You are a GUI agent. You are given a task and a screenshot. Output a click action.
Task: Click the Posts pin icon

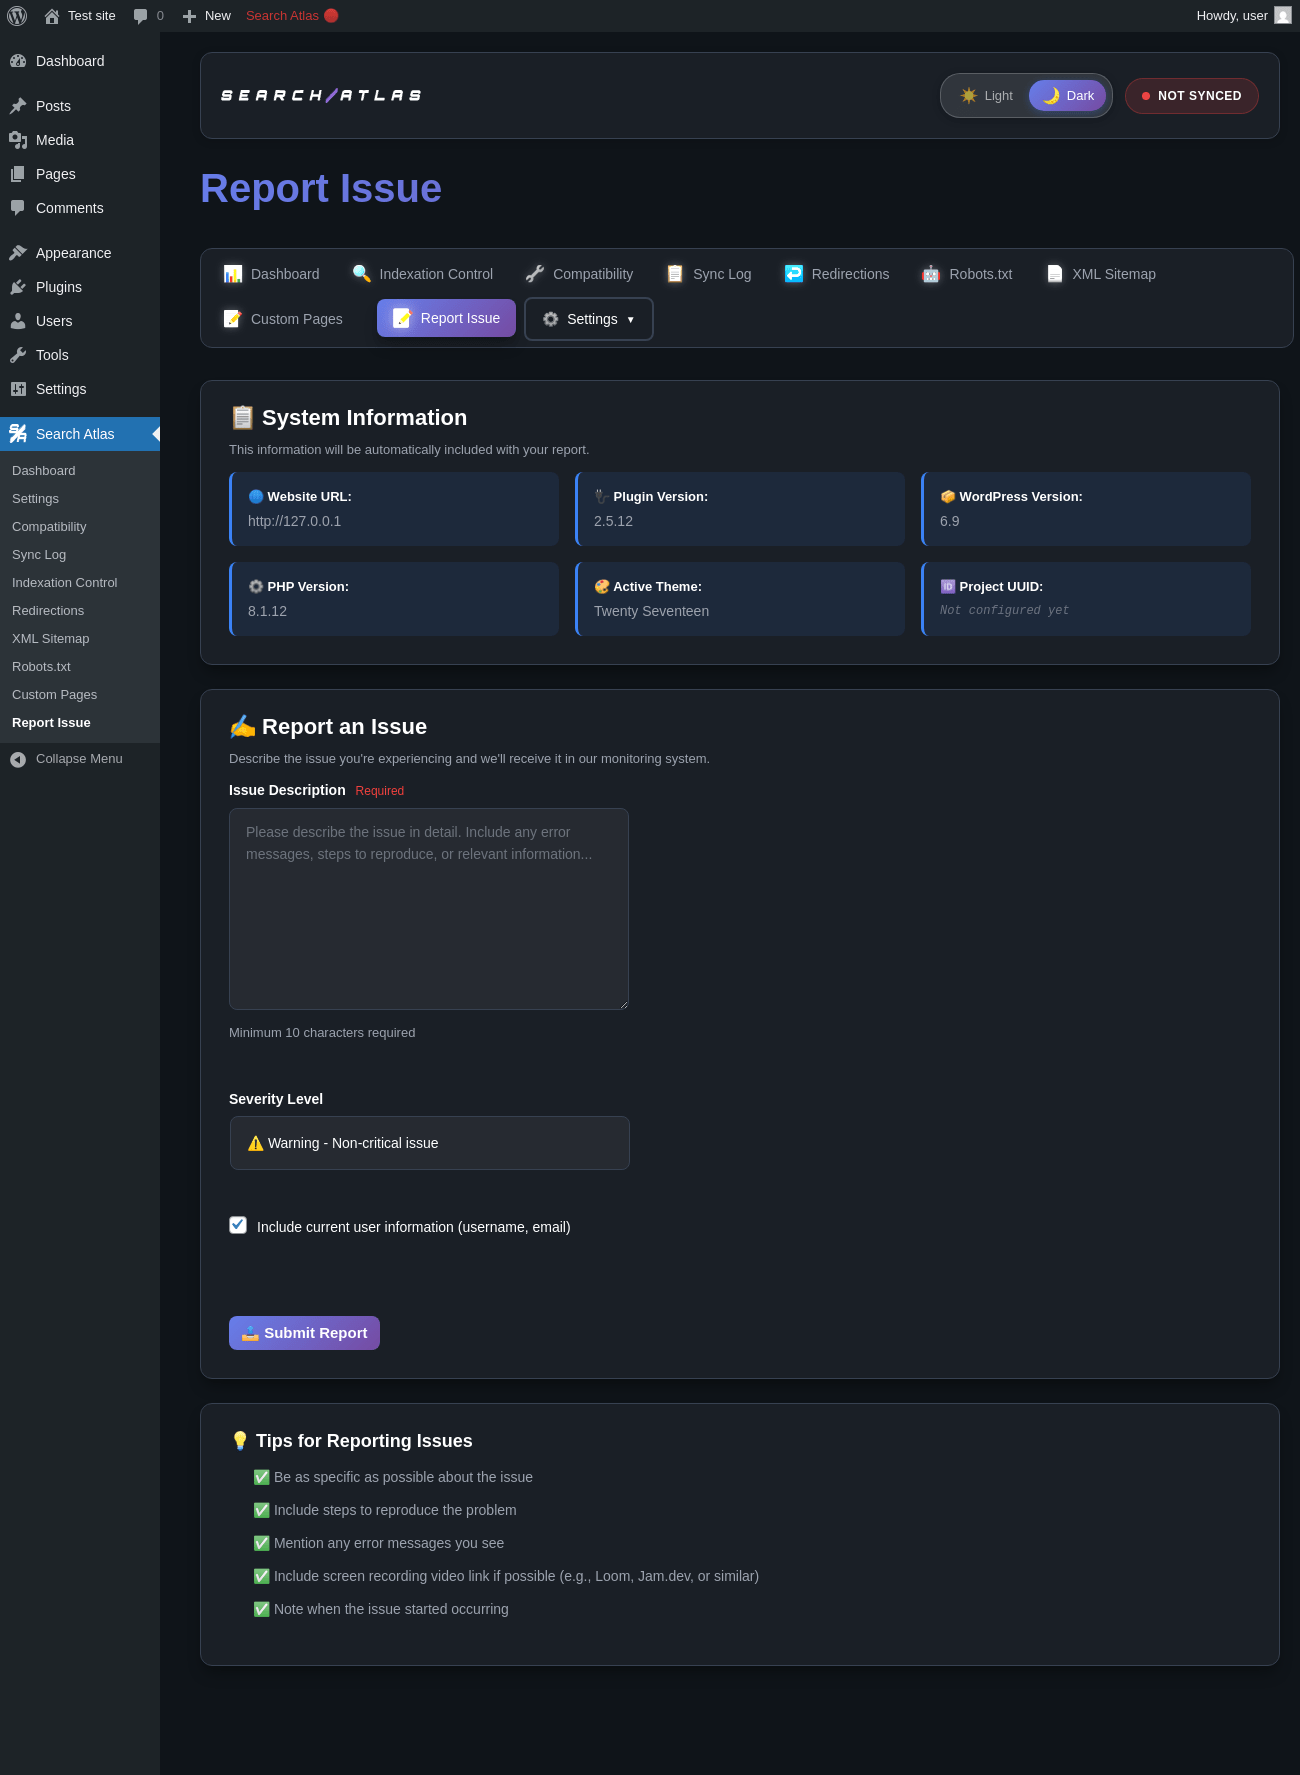coord(18,106)
